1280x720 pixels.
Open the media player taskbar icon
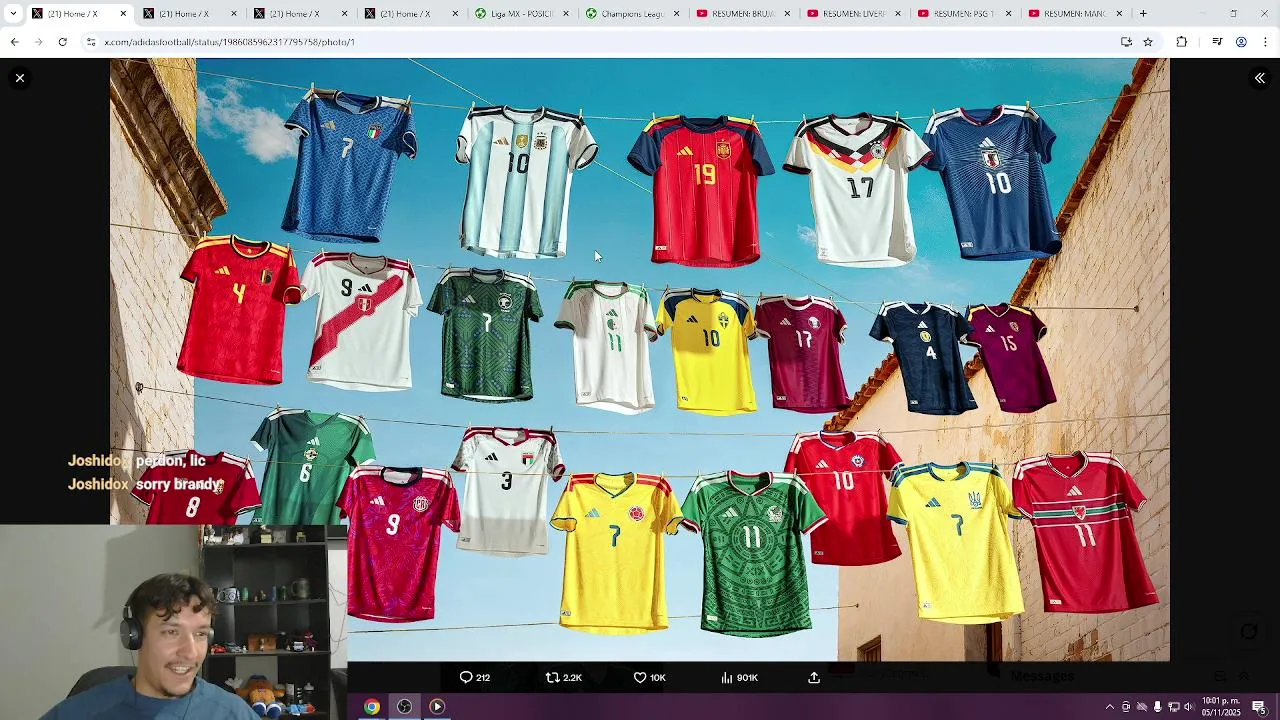pos(437,707)
